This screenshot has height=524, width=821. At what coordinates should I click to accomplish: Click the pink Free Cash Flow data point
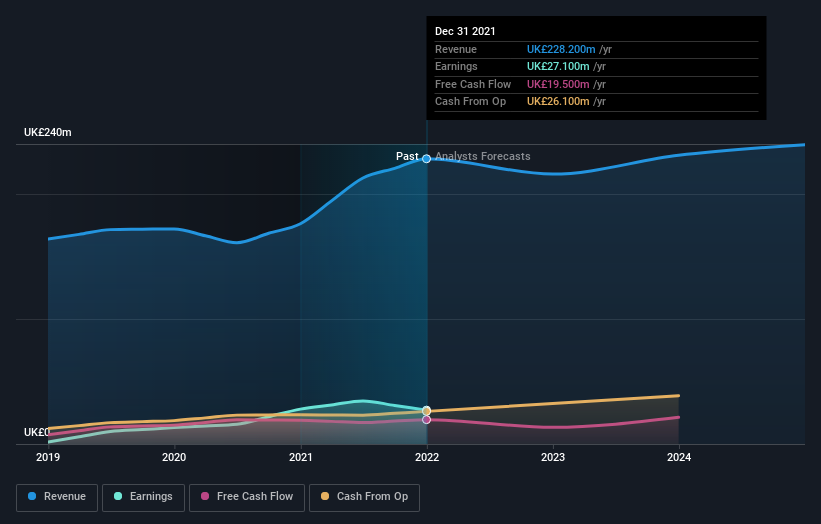[x=427, y=419]
